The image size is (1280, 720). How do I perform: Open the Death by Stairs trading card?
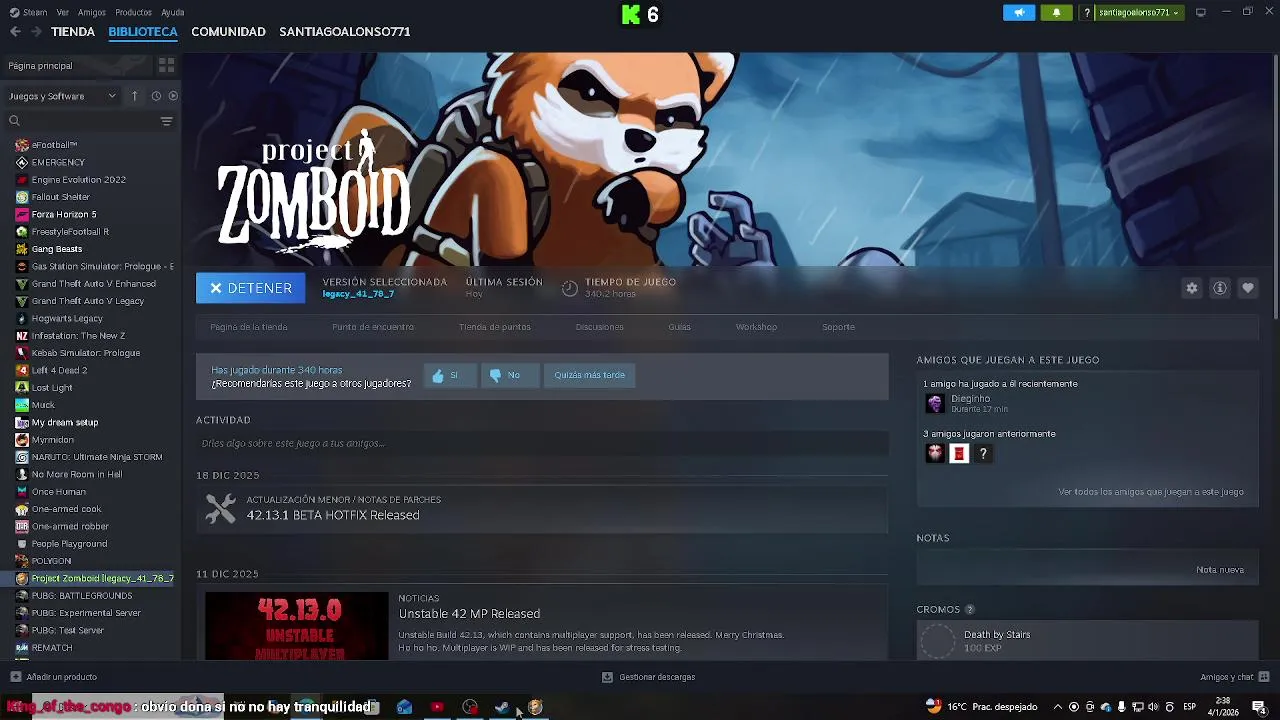click(1087, 641)
